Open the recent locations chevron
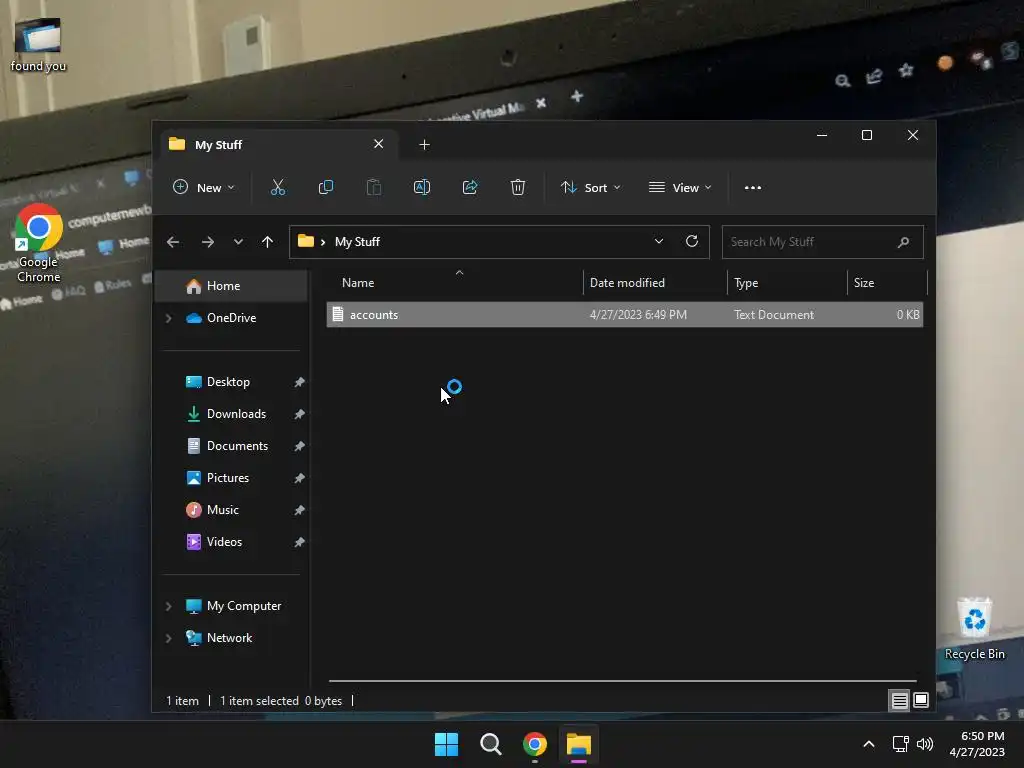The height and width of the screenshot is (768, 1024). click(238, 242)
